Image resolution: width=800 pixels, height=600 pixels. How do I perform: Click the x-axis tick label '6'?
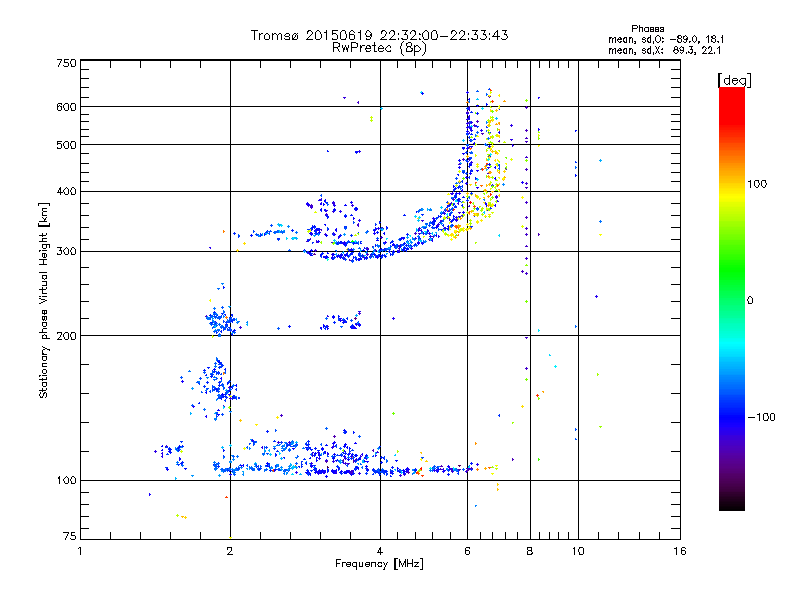click(x=467, y=551)
